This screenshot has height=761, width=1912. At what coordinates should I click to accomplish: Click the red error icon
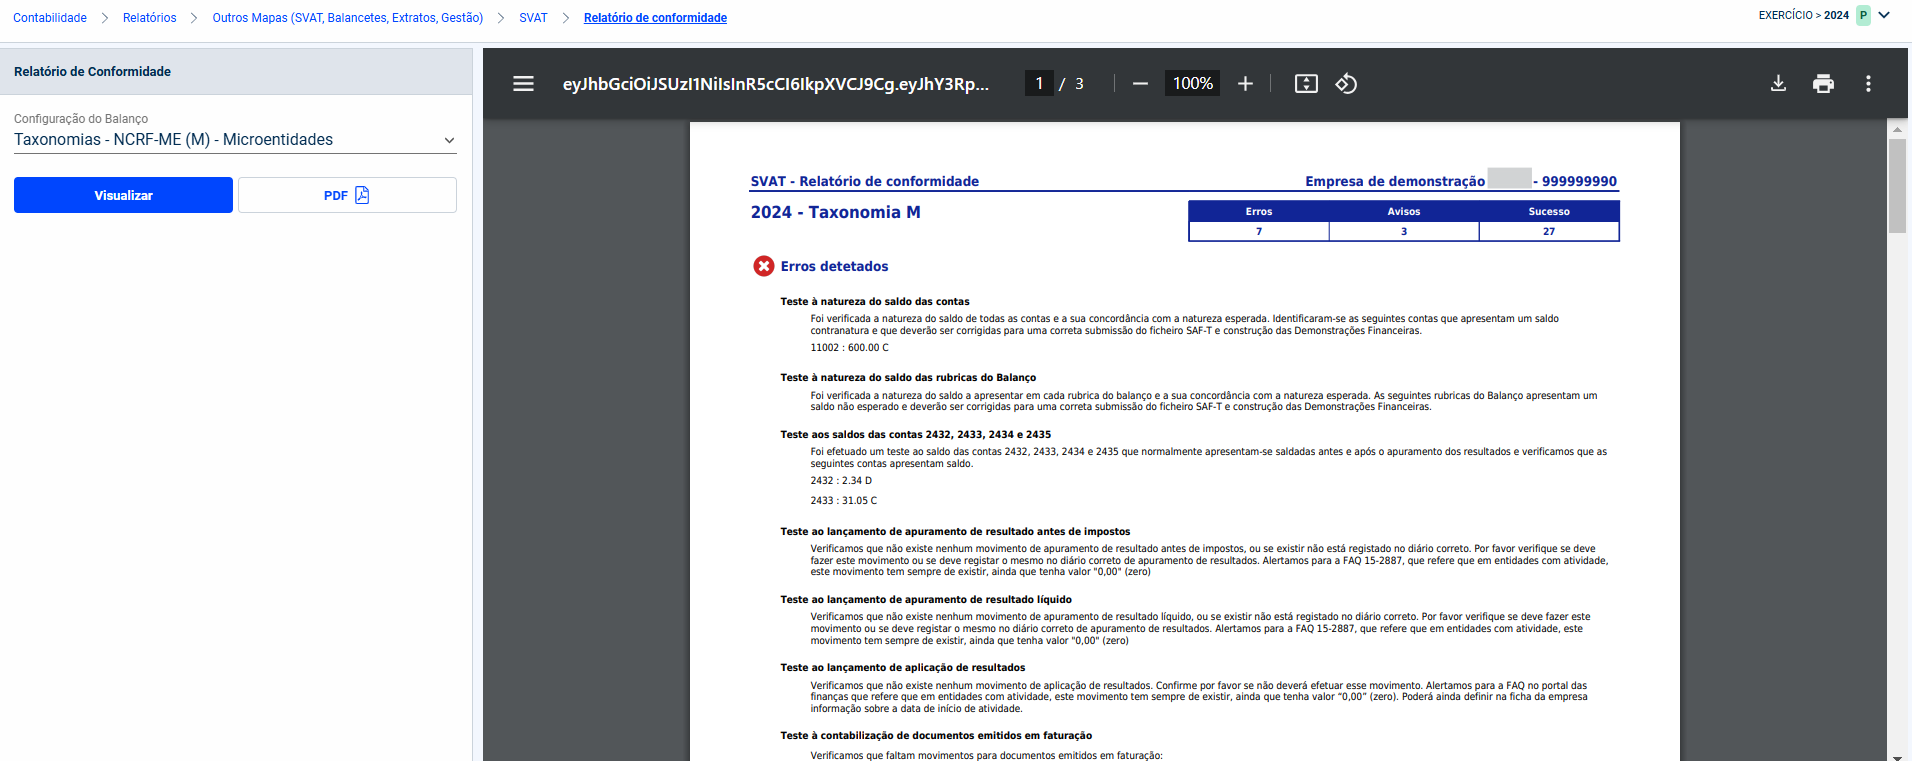[x=764, y=266]
